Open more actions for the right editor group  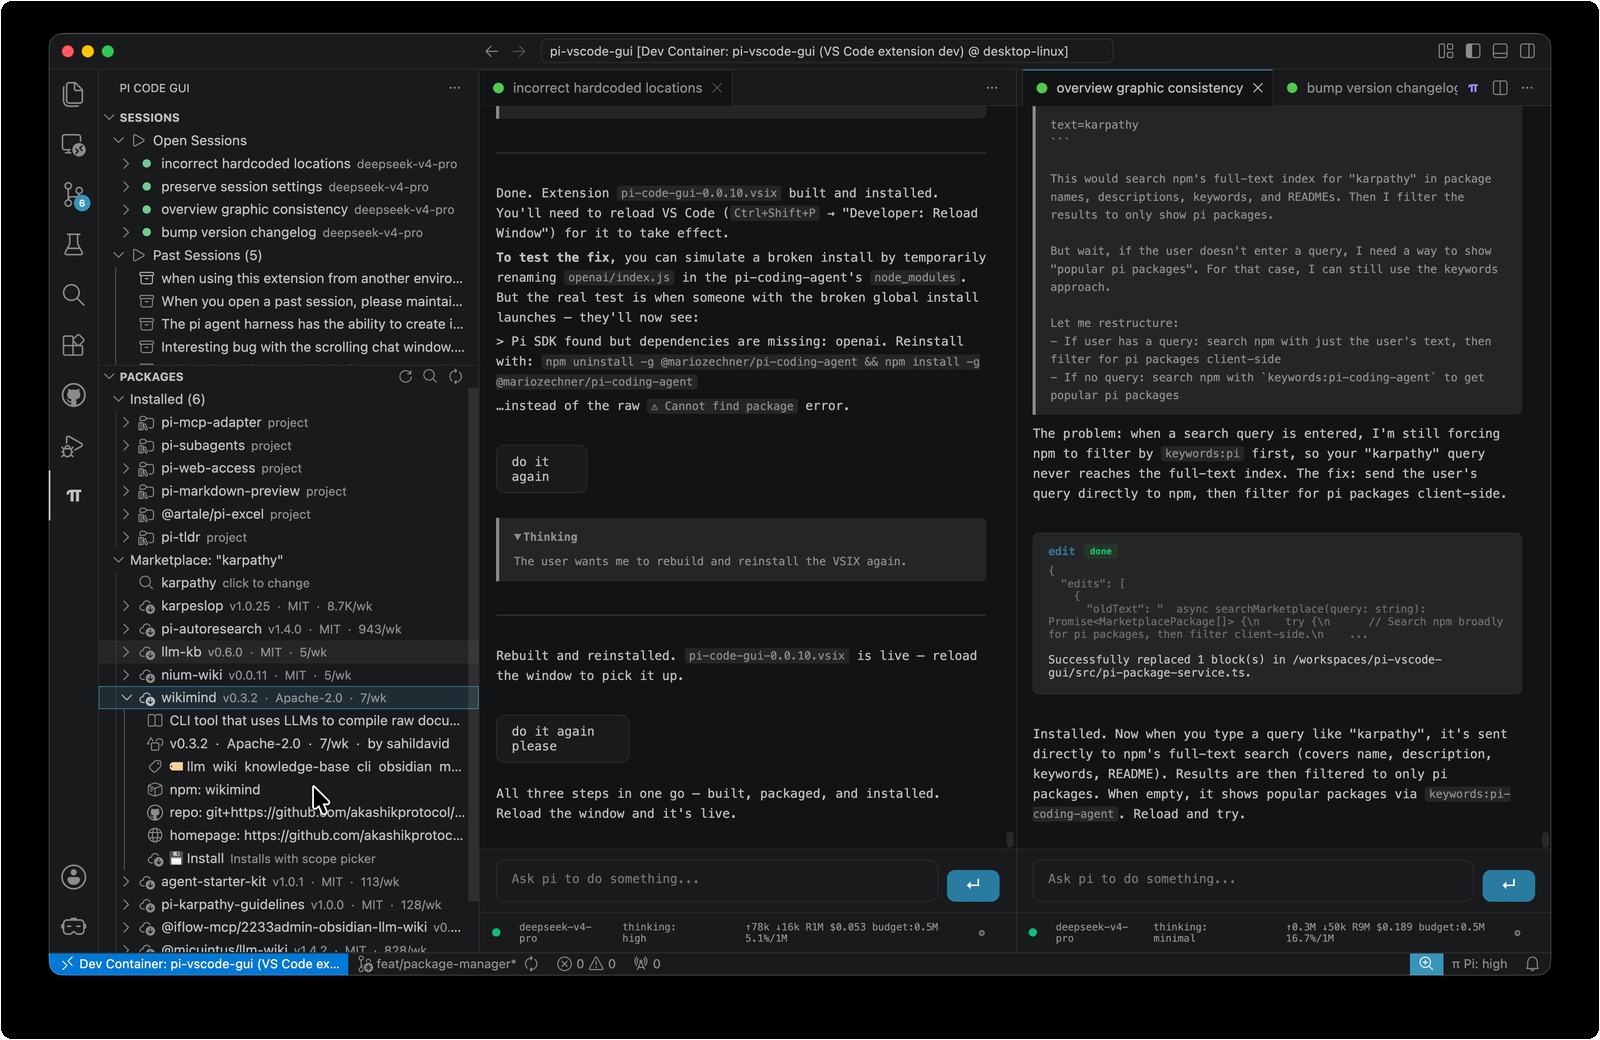pos(1527,88)
